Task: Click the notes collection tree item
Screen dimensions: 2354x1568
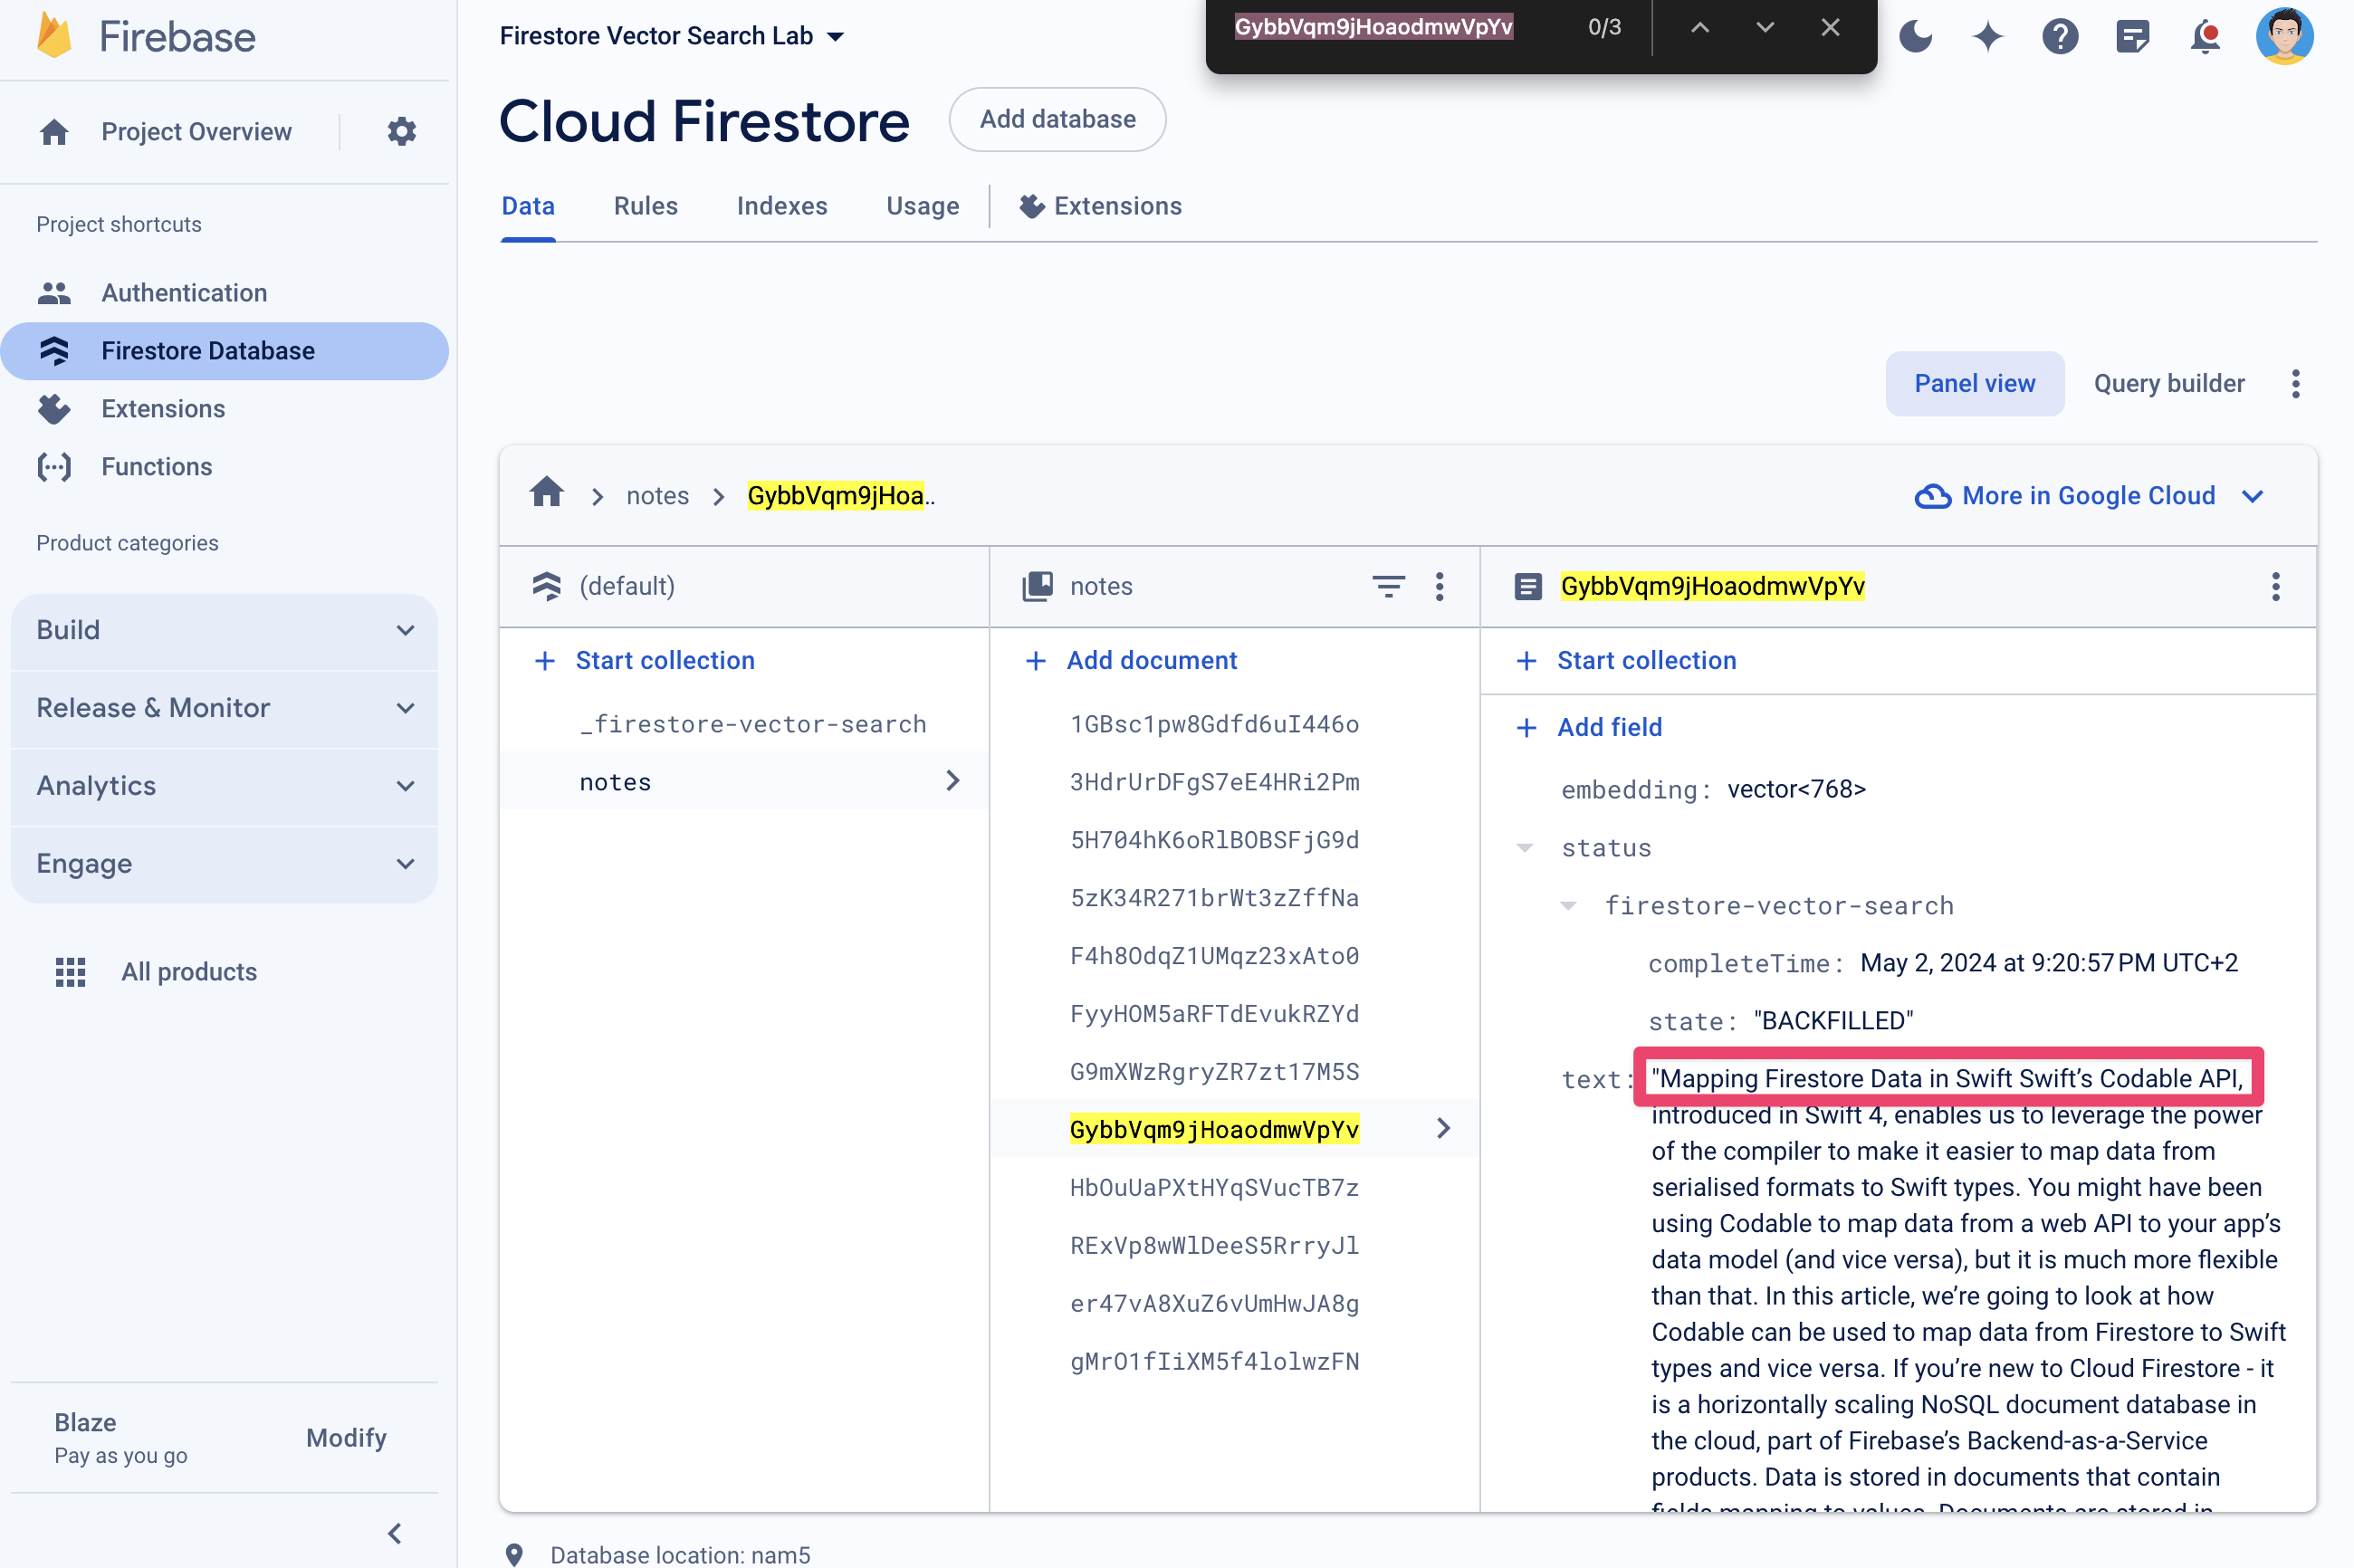Action: tap(616, 782)
